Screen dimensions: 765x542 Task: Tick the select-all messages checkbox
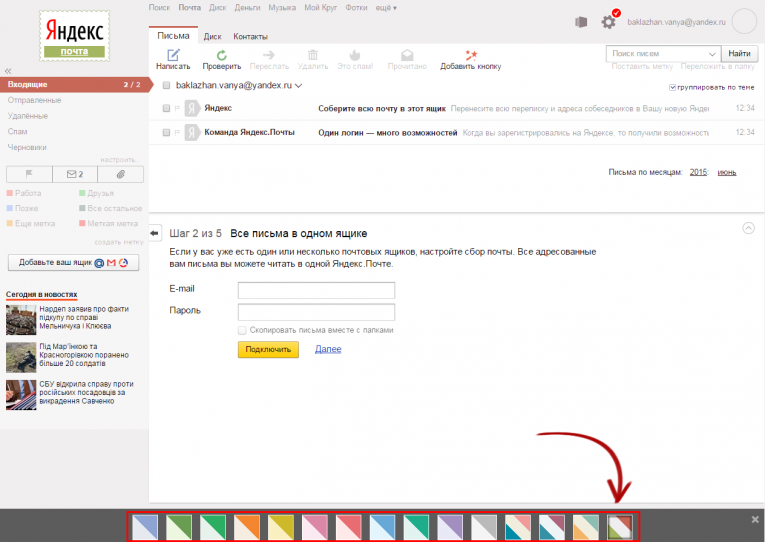click(166, 85)
